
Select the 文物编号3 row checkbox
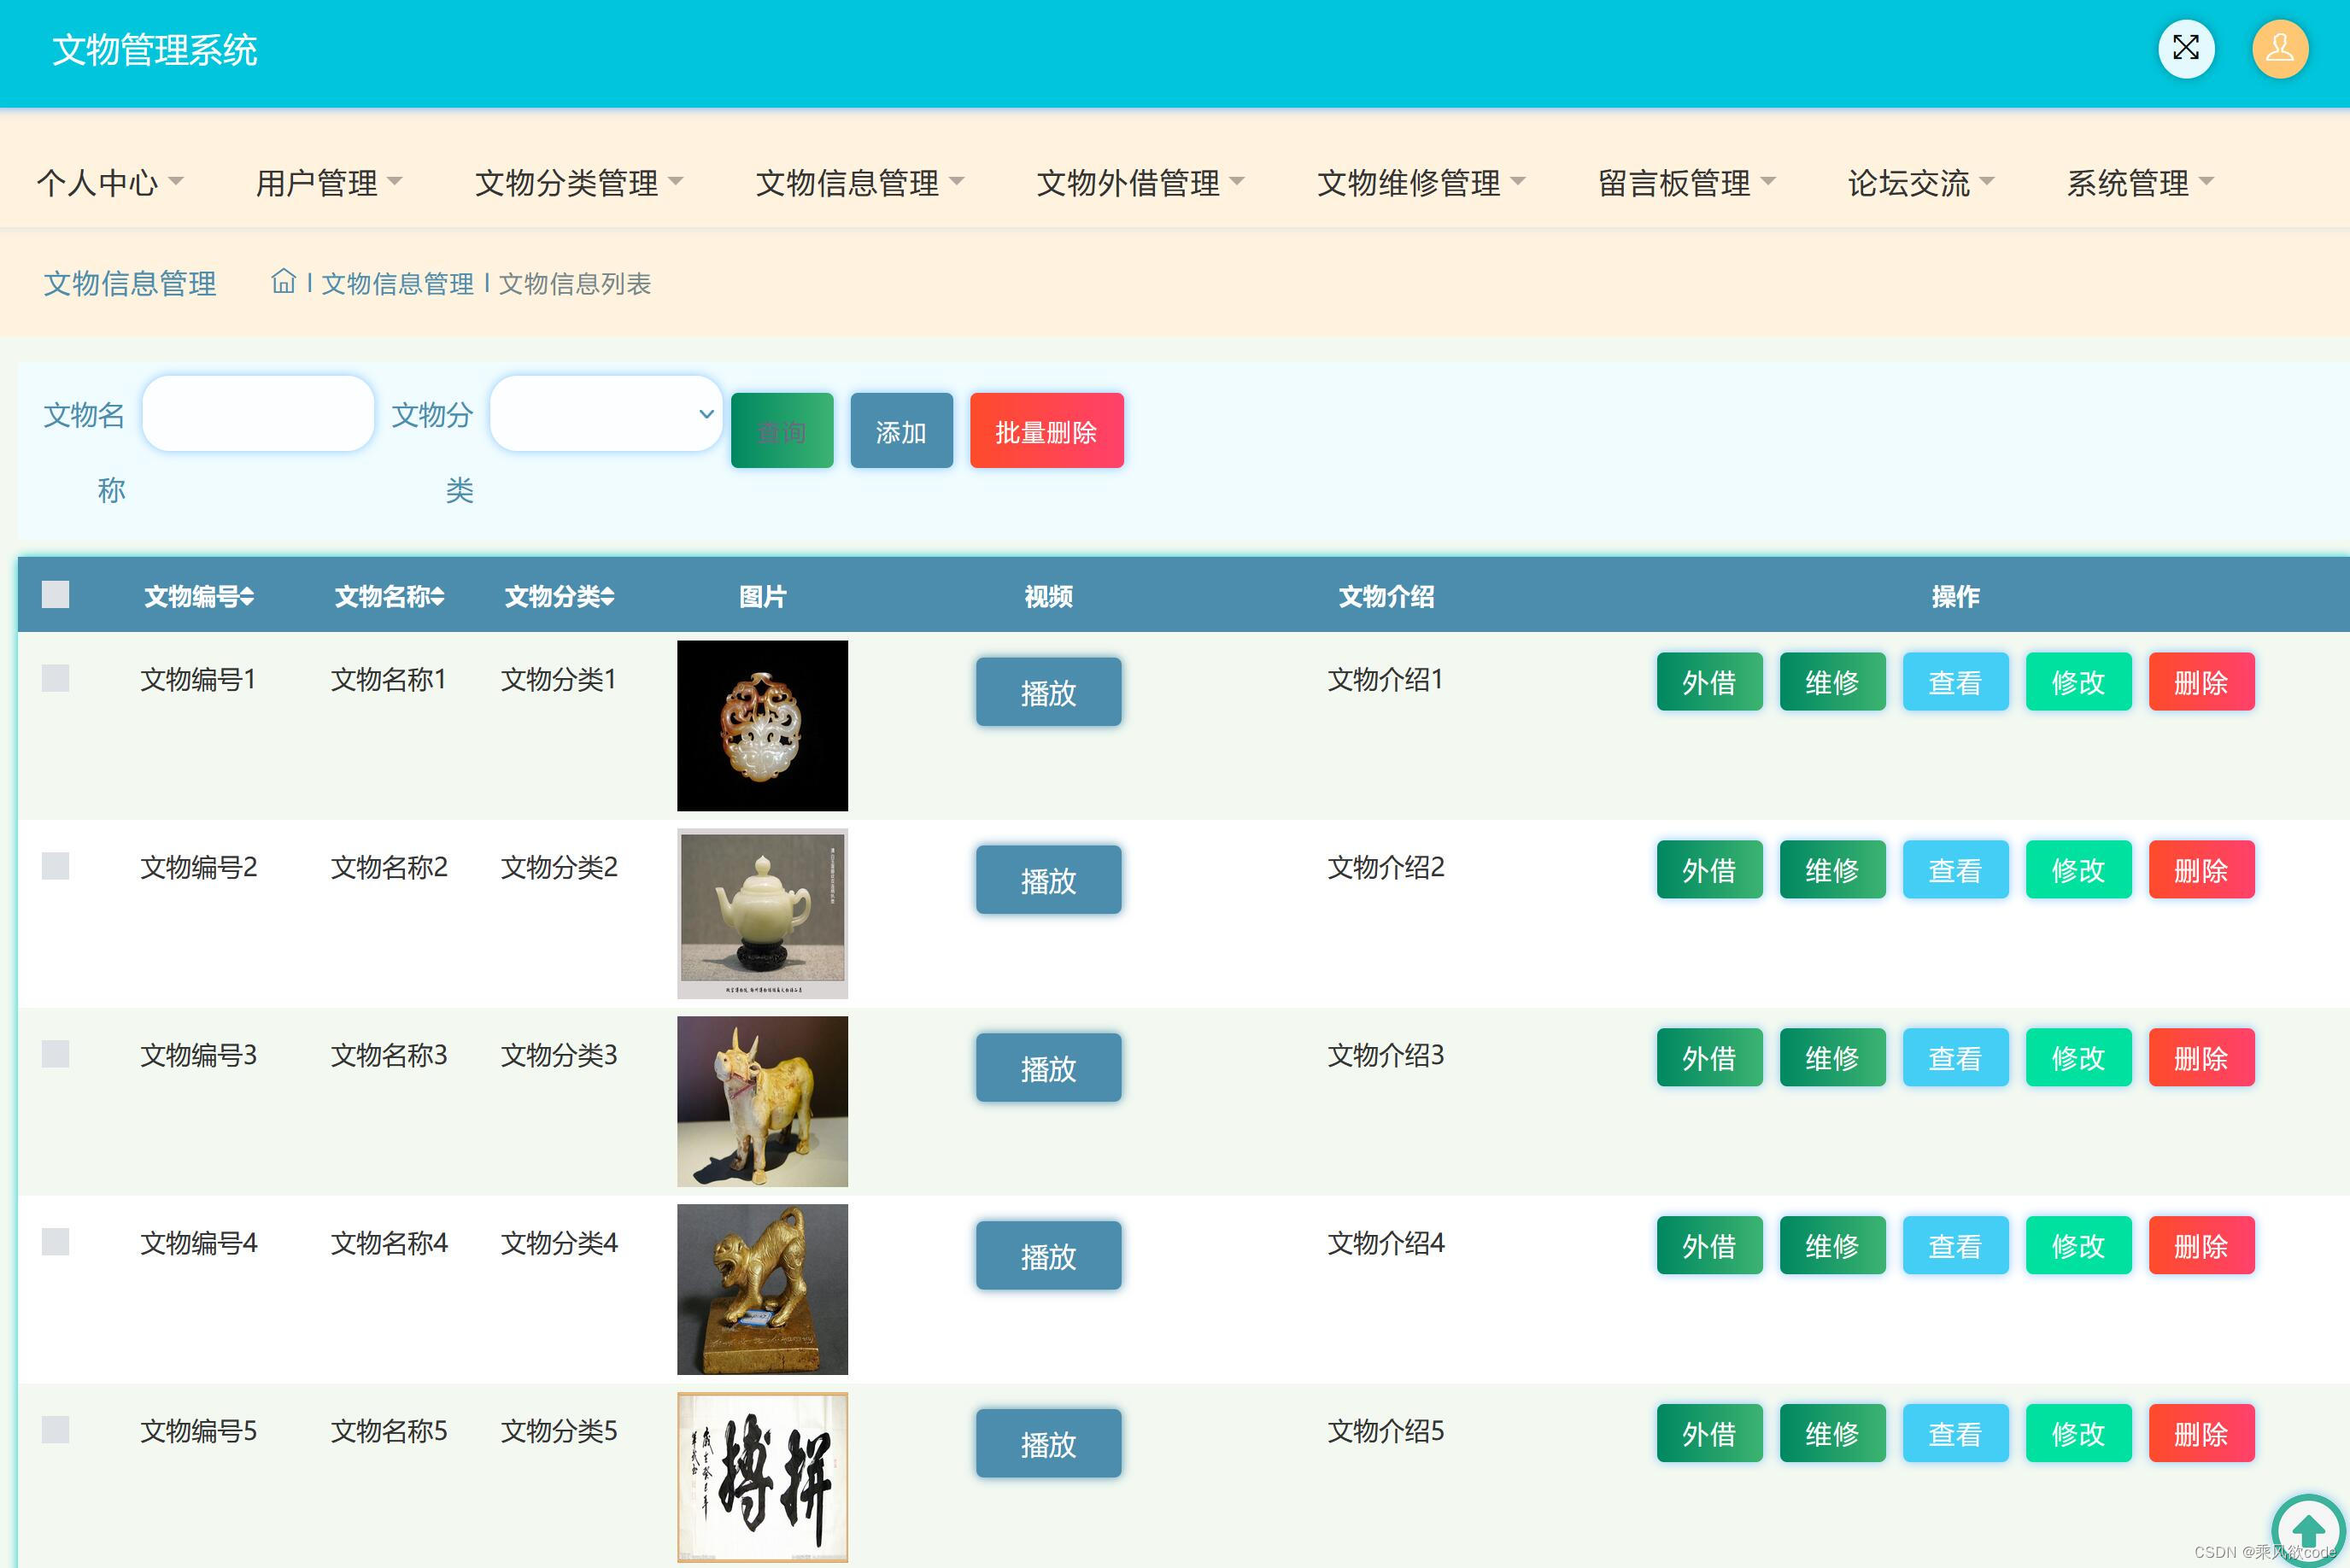pyautogui.click(x=56, y=1054)
